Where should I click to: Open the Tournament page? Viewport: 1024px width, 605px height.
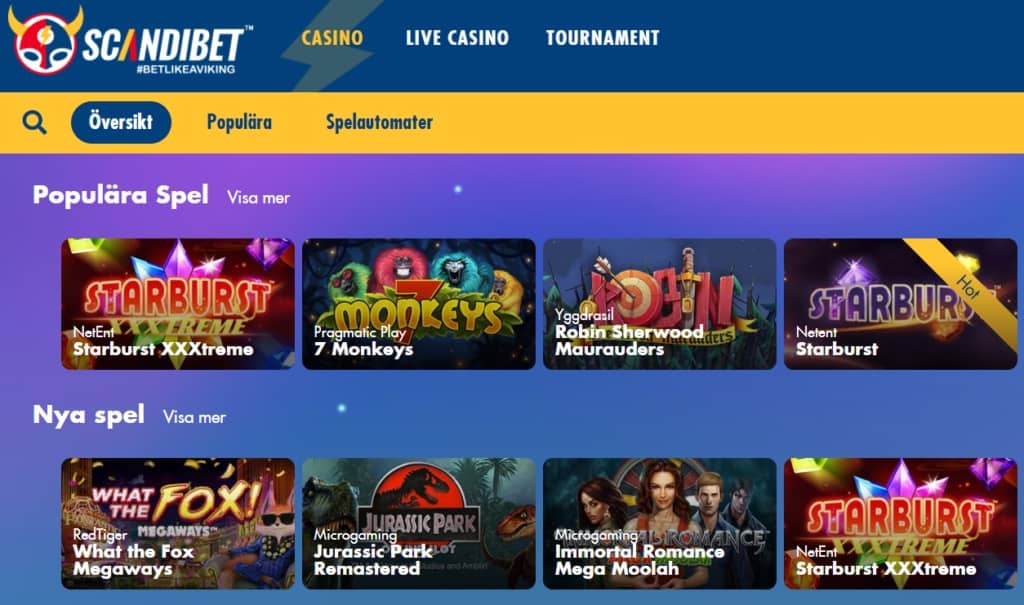tap(603, 38)
